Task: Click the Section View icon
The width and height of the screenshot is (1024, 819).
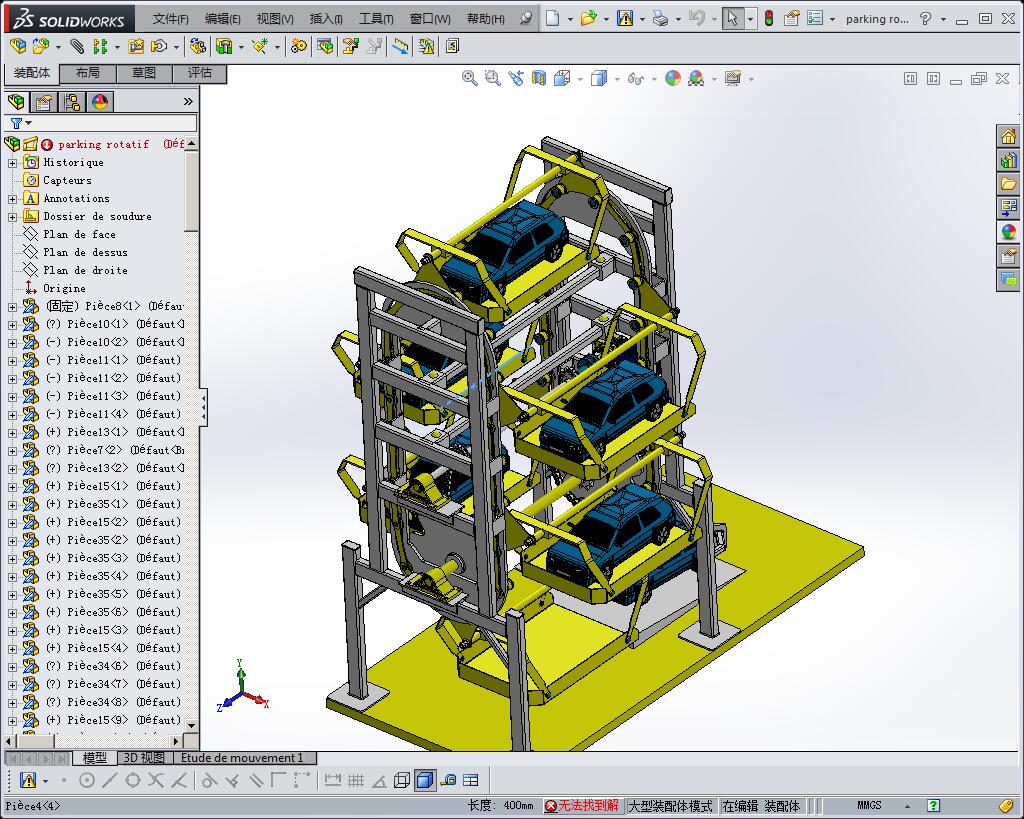Action: (539, 78)
